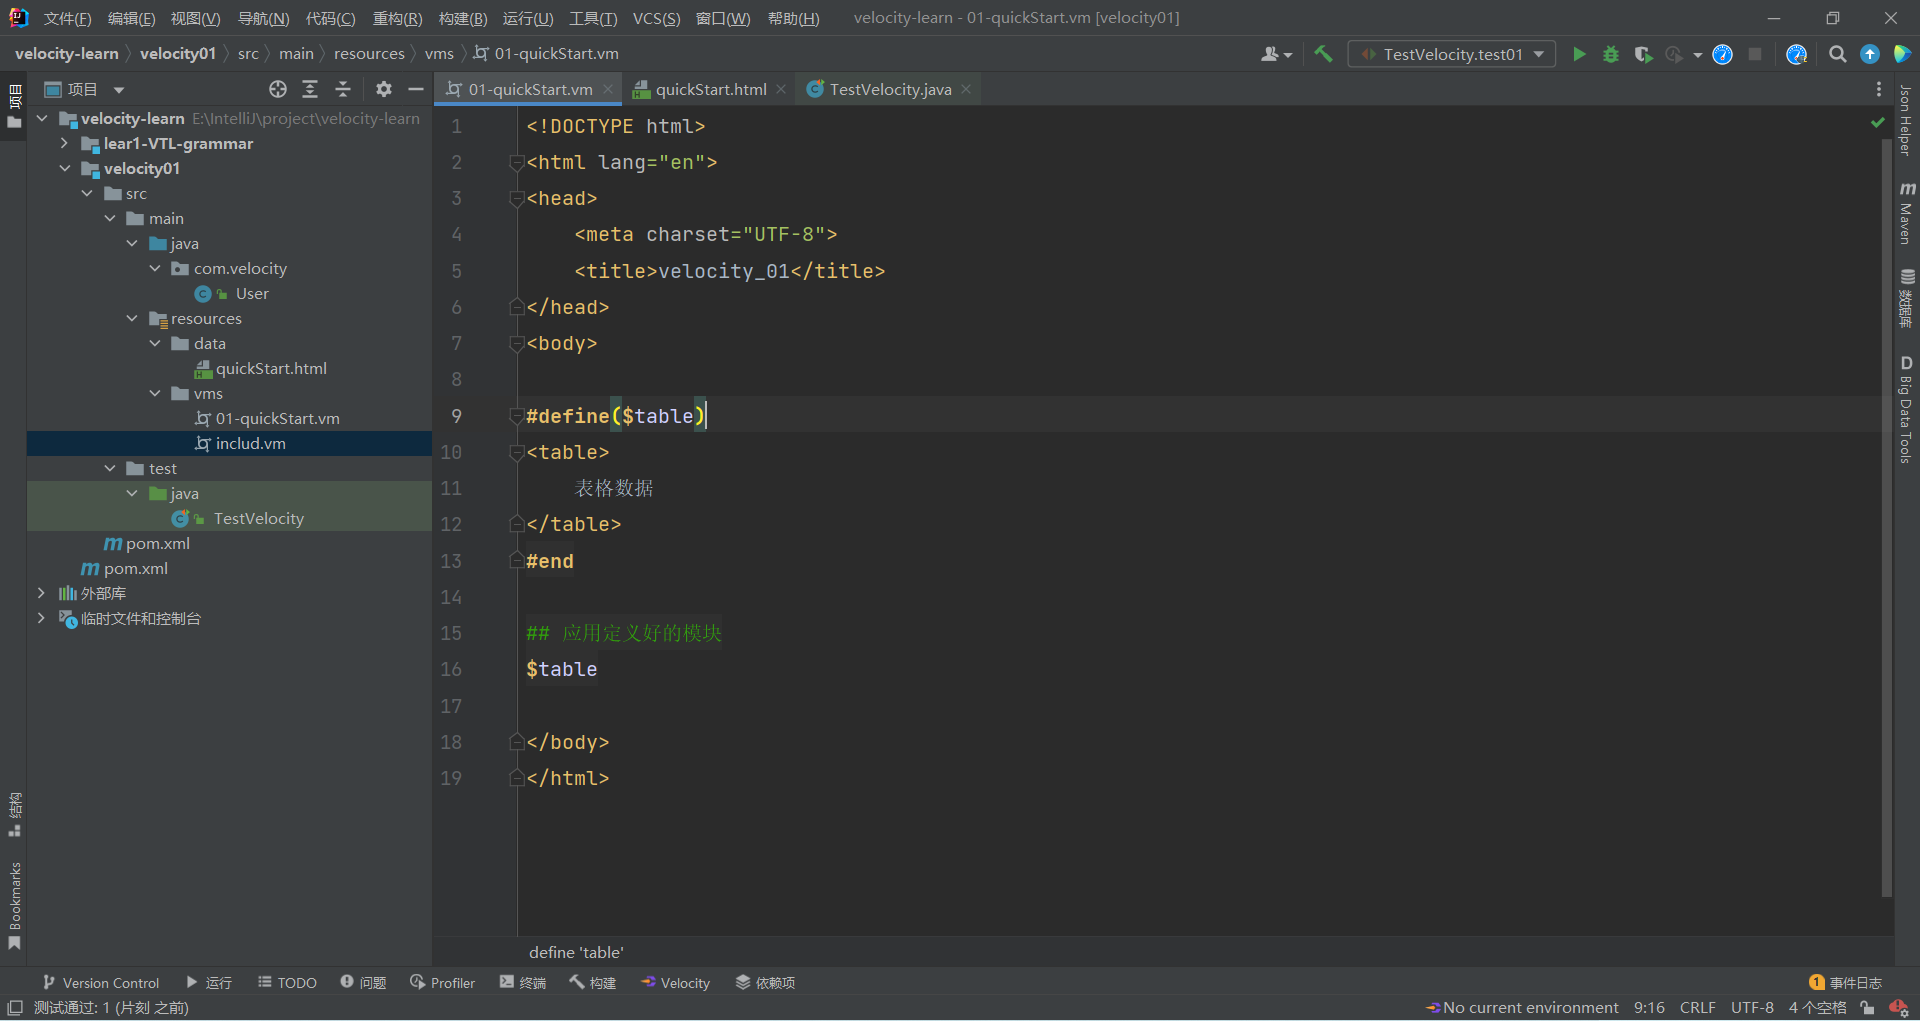Collapse the vms folder

pos(155,393)
